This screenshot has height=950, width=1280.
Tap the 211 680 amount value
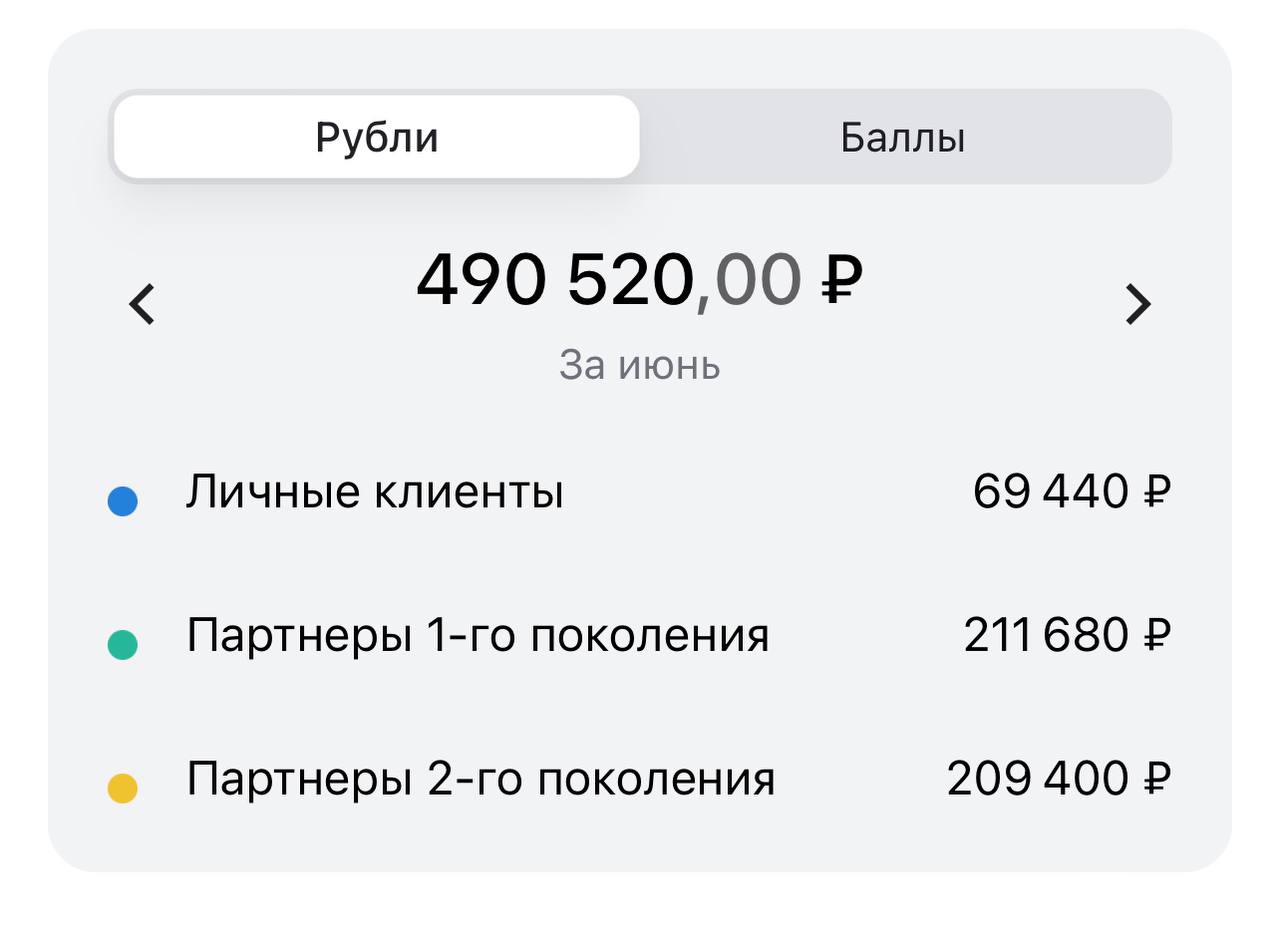pyautogui.click(x=1046, y=635)
